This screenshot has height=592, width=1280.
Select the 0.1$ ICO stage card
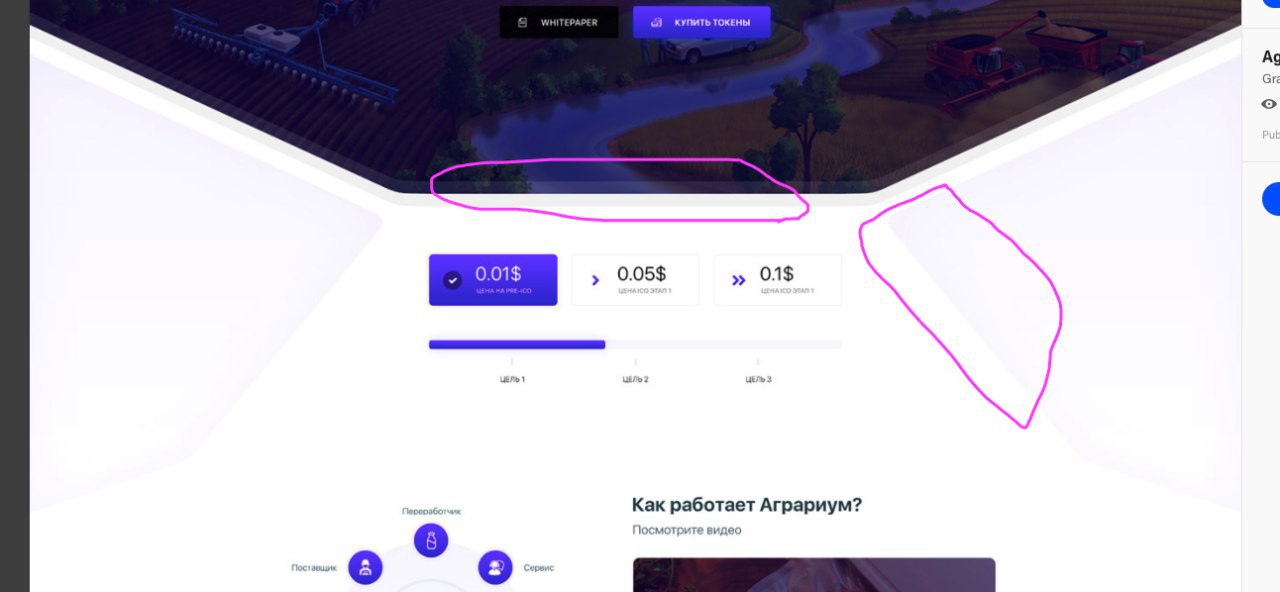pos(778,280)
